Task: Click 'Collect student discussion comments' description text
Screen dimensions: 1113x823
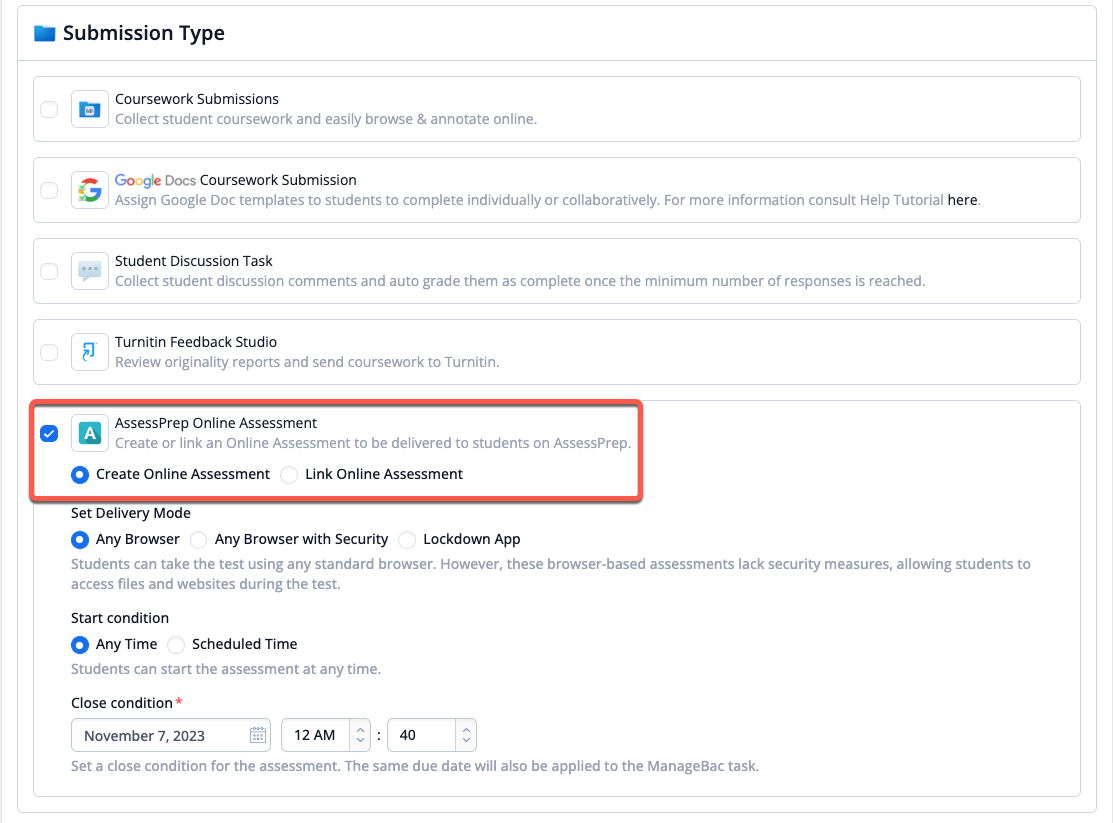Action: (x=520, y=281)
